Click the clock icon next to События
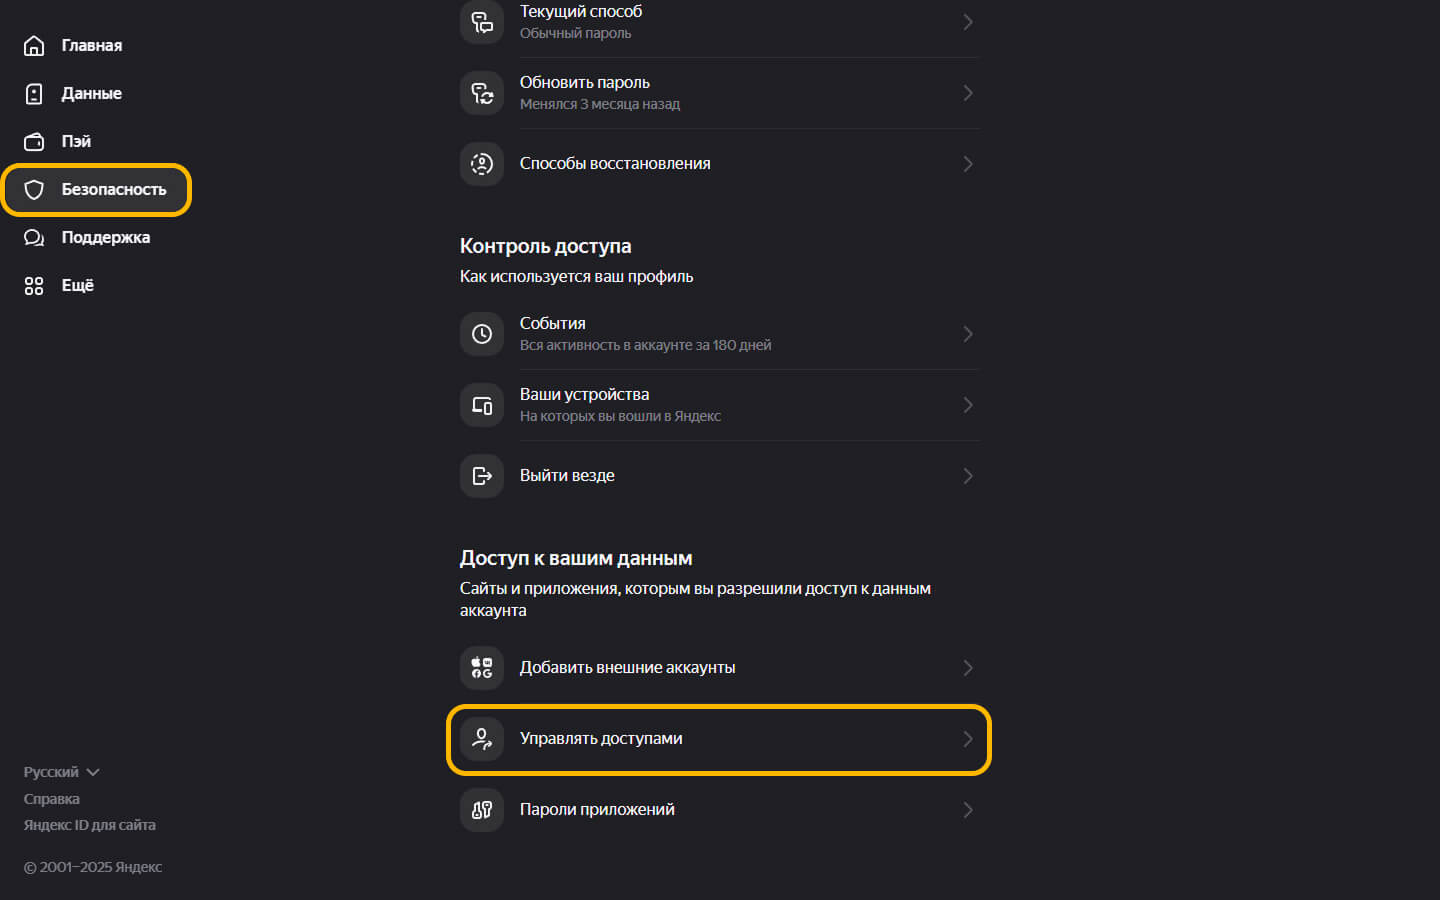Image resolution: width=1440 pixels, height=900 pixels. point(482,334)
